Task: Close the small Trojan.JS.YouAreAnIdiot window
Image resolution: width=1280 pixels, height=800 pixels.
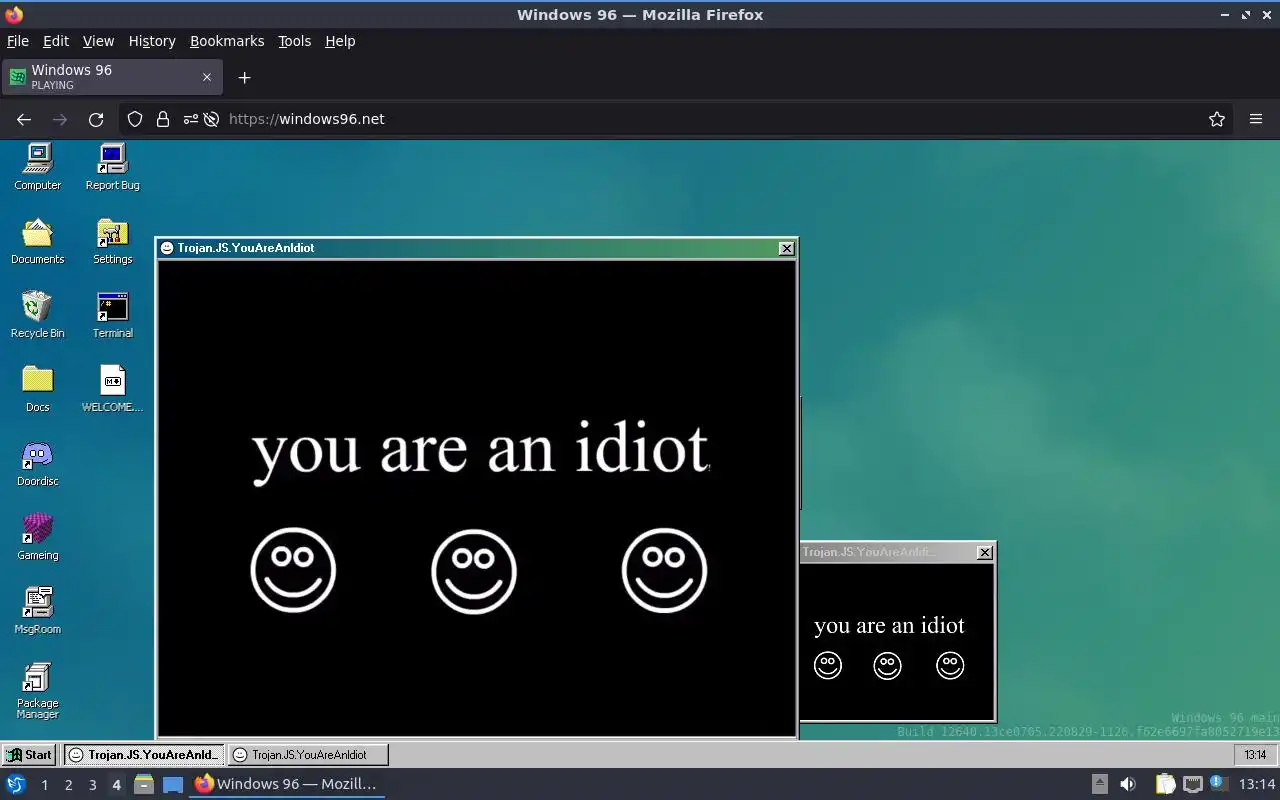Action: (985, 552)
